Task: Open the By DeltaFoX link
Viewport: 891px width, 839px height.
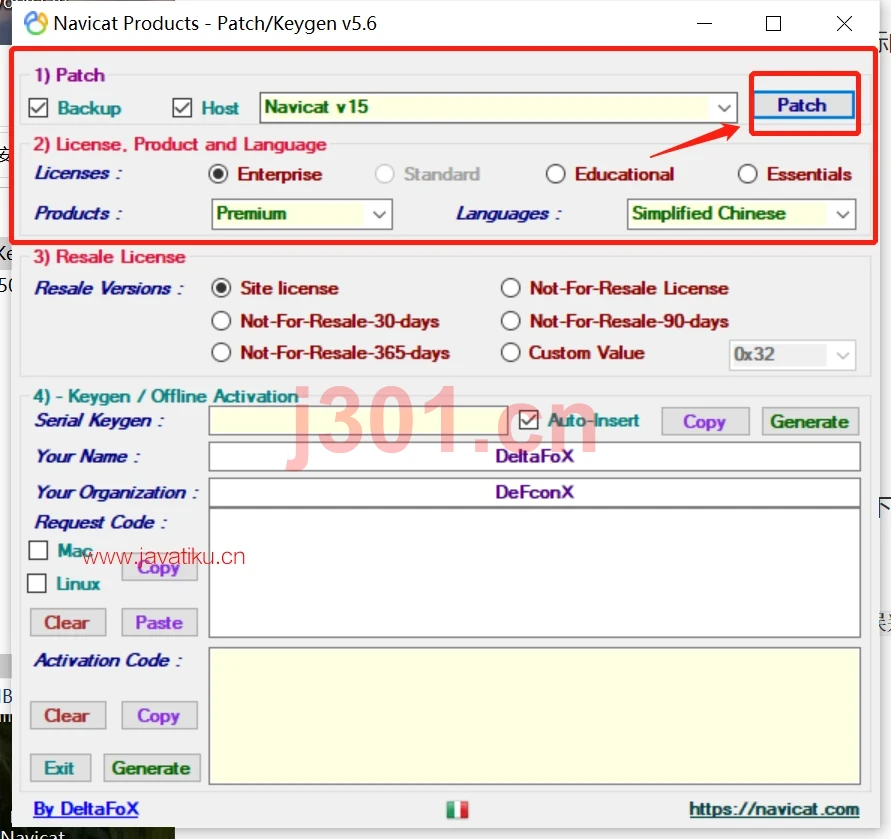Action: [x=86, y=809]
